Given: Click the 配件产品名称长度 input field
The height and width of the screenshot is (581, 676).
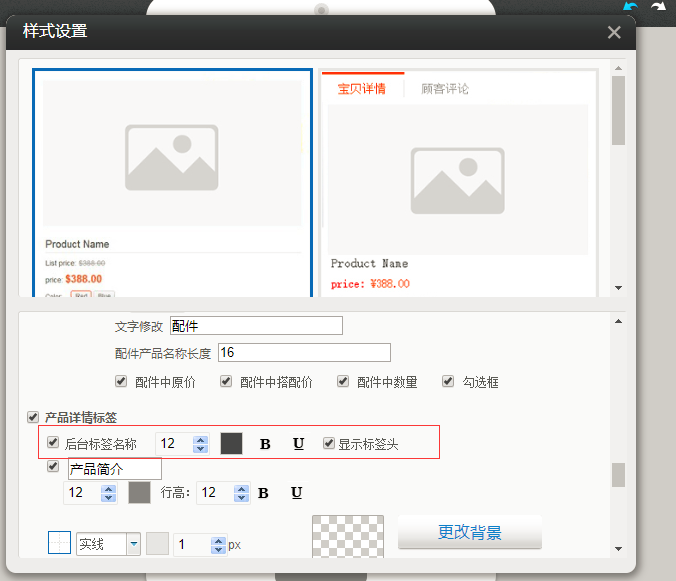Looking at the screenshot, I should (303, 352).
